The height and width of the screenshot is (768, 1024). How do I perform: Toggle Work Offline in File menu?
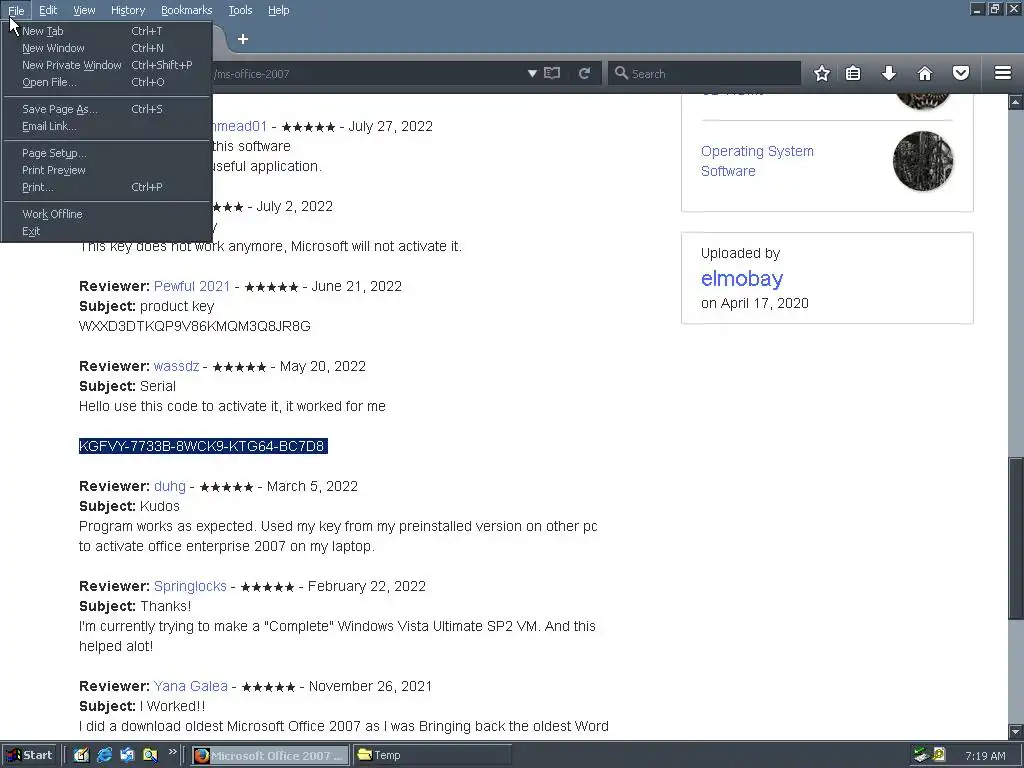[x=107, y=214]
